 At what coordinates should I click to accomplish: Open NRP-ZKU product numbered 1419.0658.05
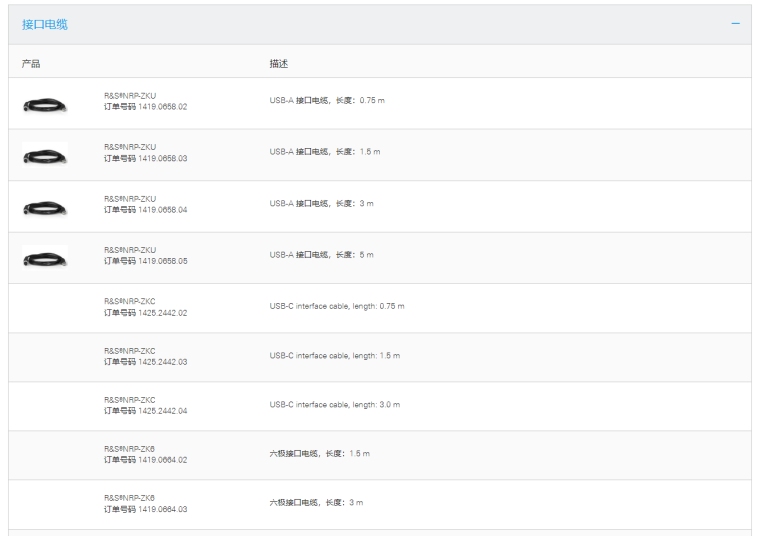[x=145, y=255]
